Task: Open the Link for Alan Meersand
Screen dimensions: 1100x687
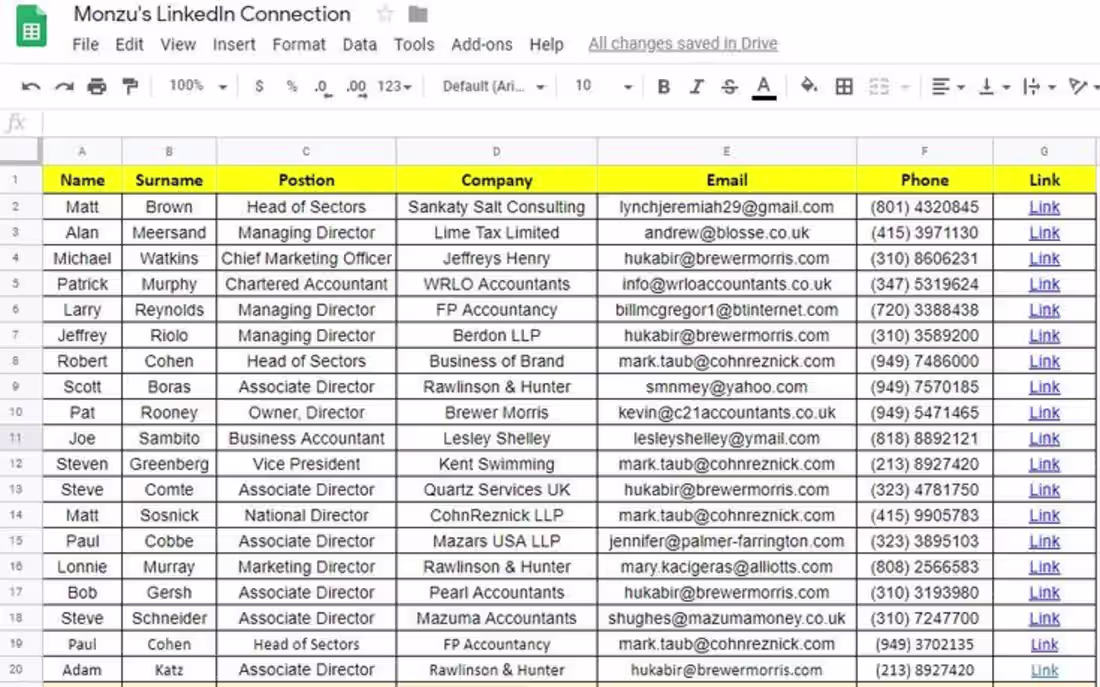Action: point(1044,233)
